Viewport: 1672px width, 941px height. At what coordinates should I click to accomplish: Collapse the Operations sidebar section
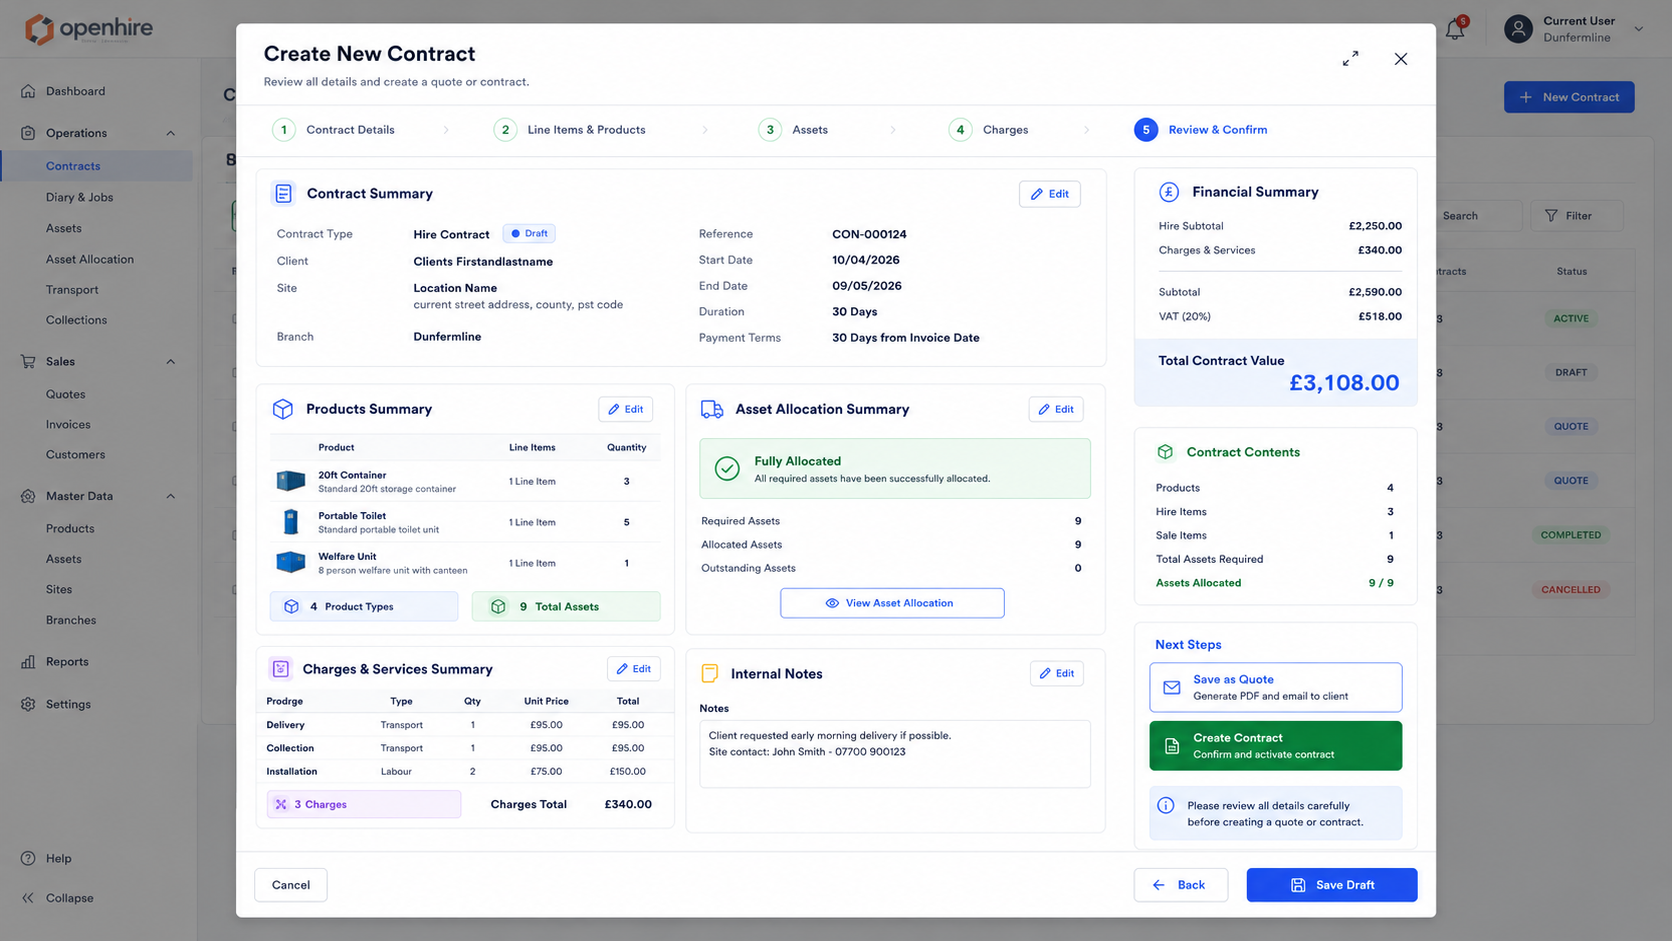[x=170, y=133]
